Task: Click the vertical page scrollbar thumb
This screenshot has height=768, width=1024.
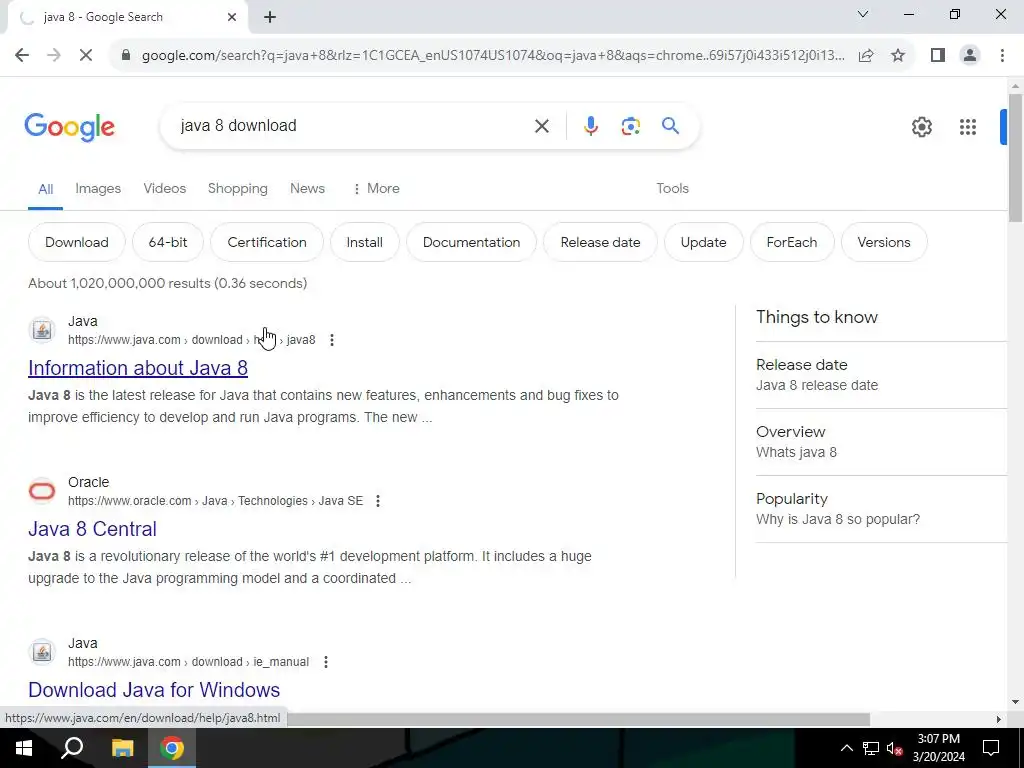Action: tap(1015, 157)
